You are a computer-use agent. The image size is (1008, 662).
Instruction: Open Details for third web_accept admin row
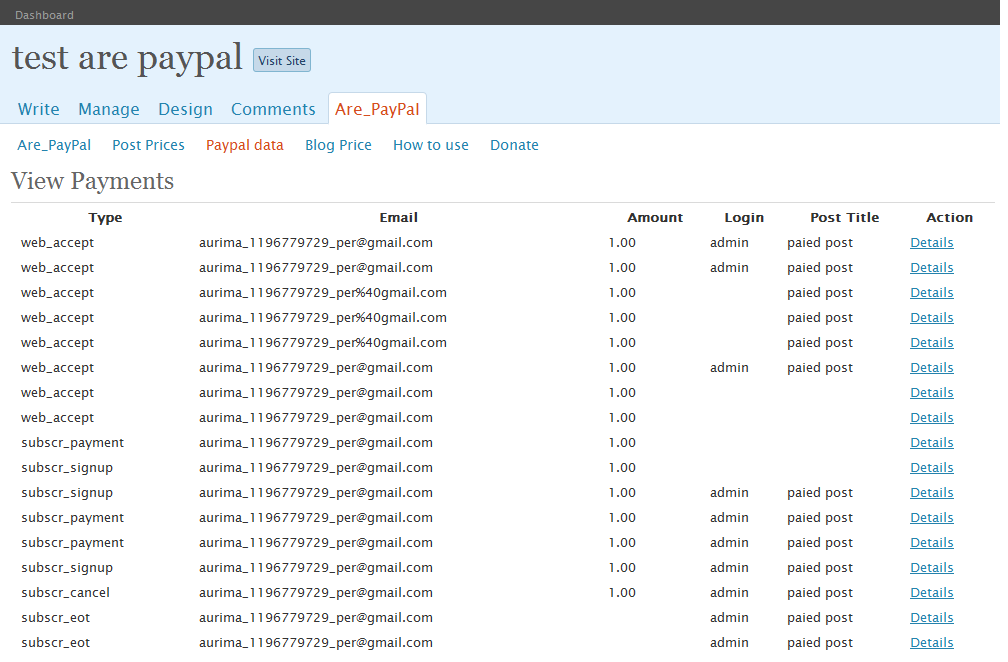click(x=932, y=368)
